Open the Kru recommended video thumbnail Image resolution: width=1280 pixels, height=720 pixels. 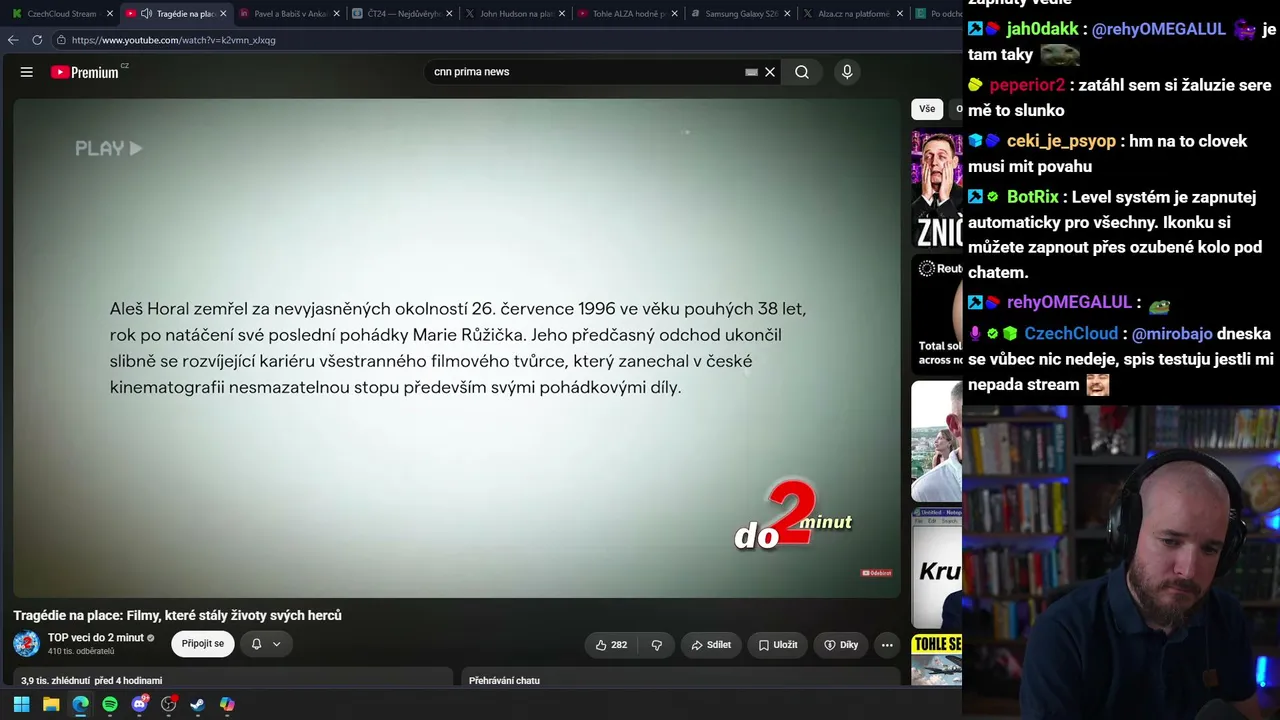point(937,568)
